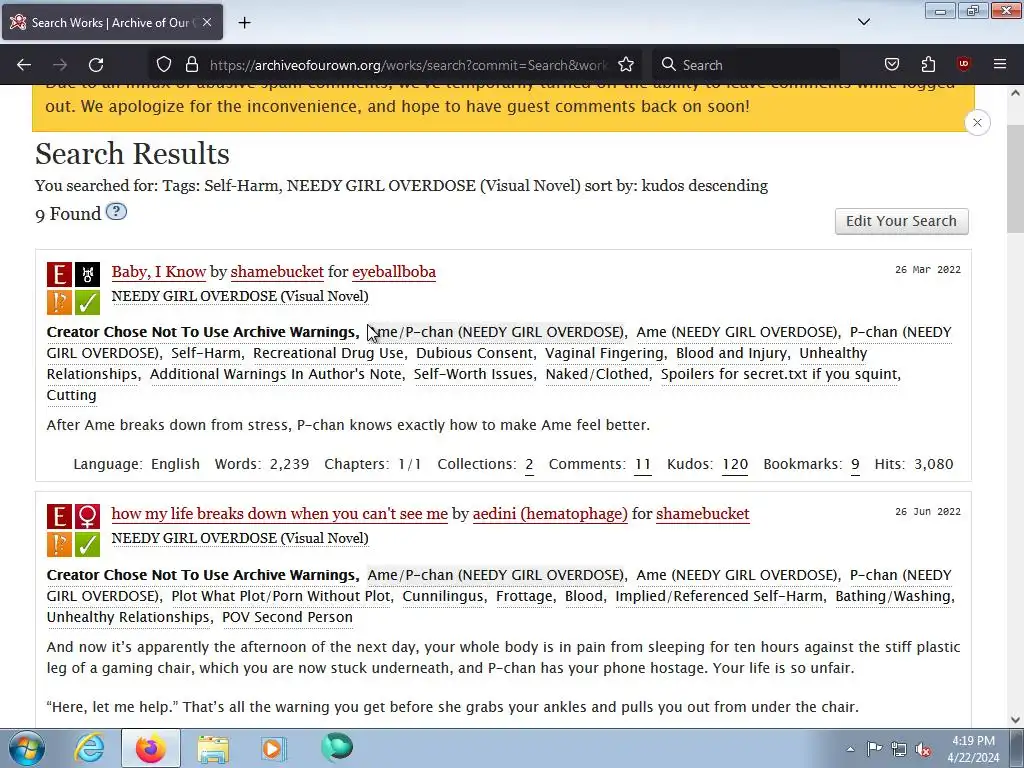This screenshot has width=1024, height=768.
Task: Focus the browser Search box
Action: [748, 65]
